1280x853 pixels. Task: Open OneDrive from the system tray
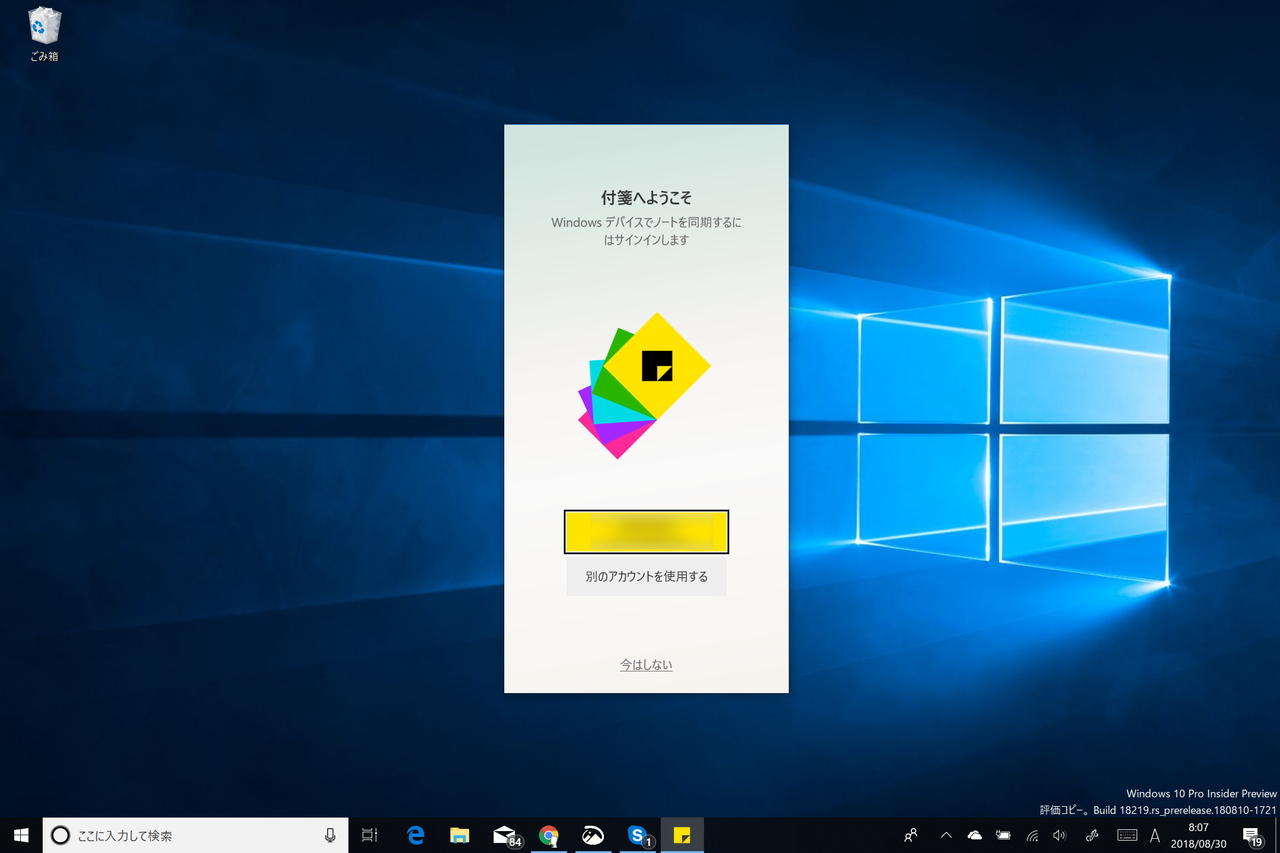tap(973, 835)
